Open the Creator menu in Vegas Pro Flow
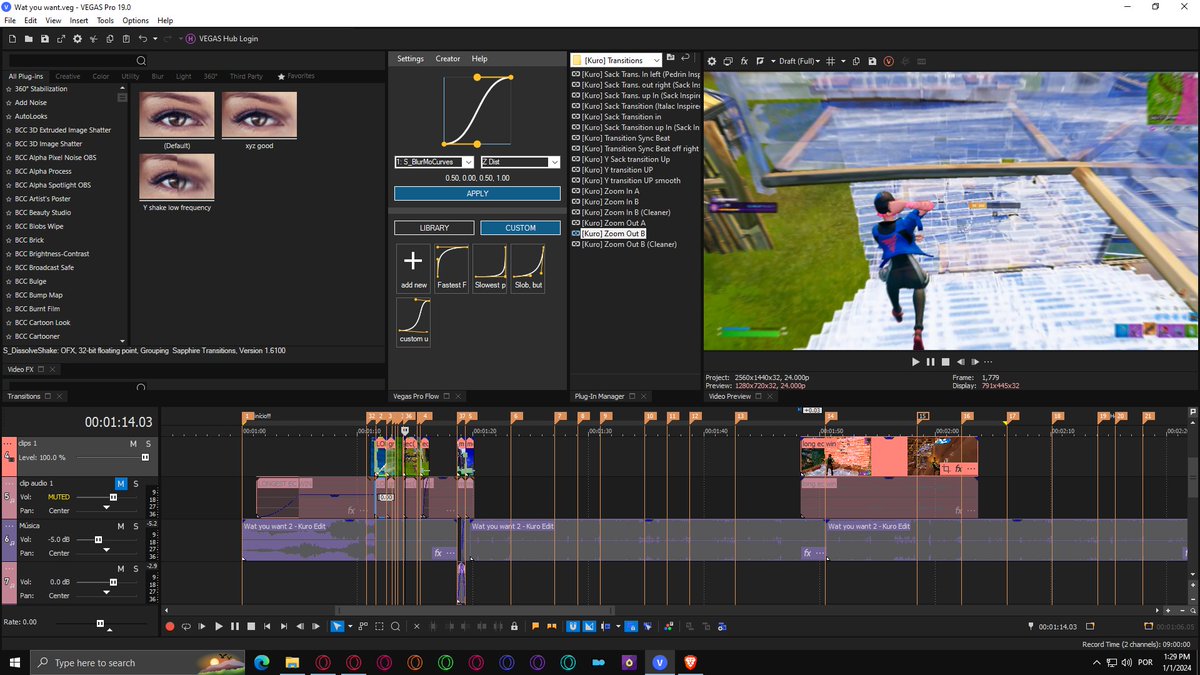Image resolution: width=1200 pixels, height=675 pixels. click(448, 59)
